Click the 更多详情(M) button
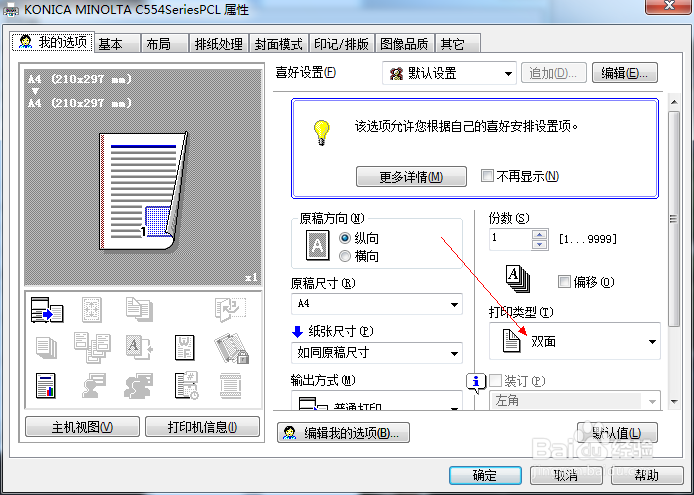The image size is (694, 495). [x=411, y=177]
